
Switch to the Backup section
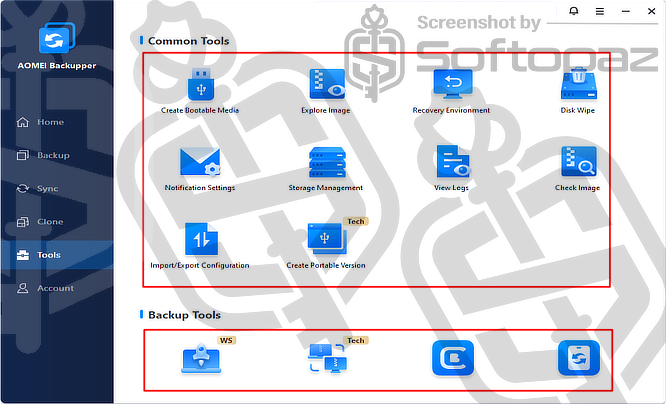52,155
